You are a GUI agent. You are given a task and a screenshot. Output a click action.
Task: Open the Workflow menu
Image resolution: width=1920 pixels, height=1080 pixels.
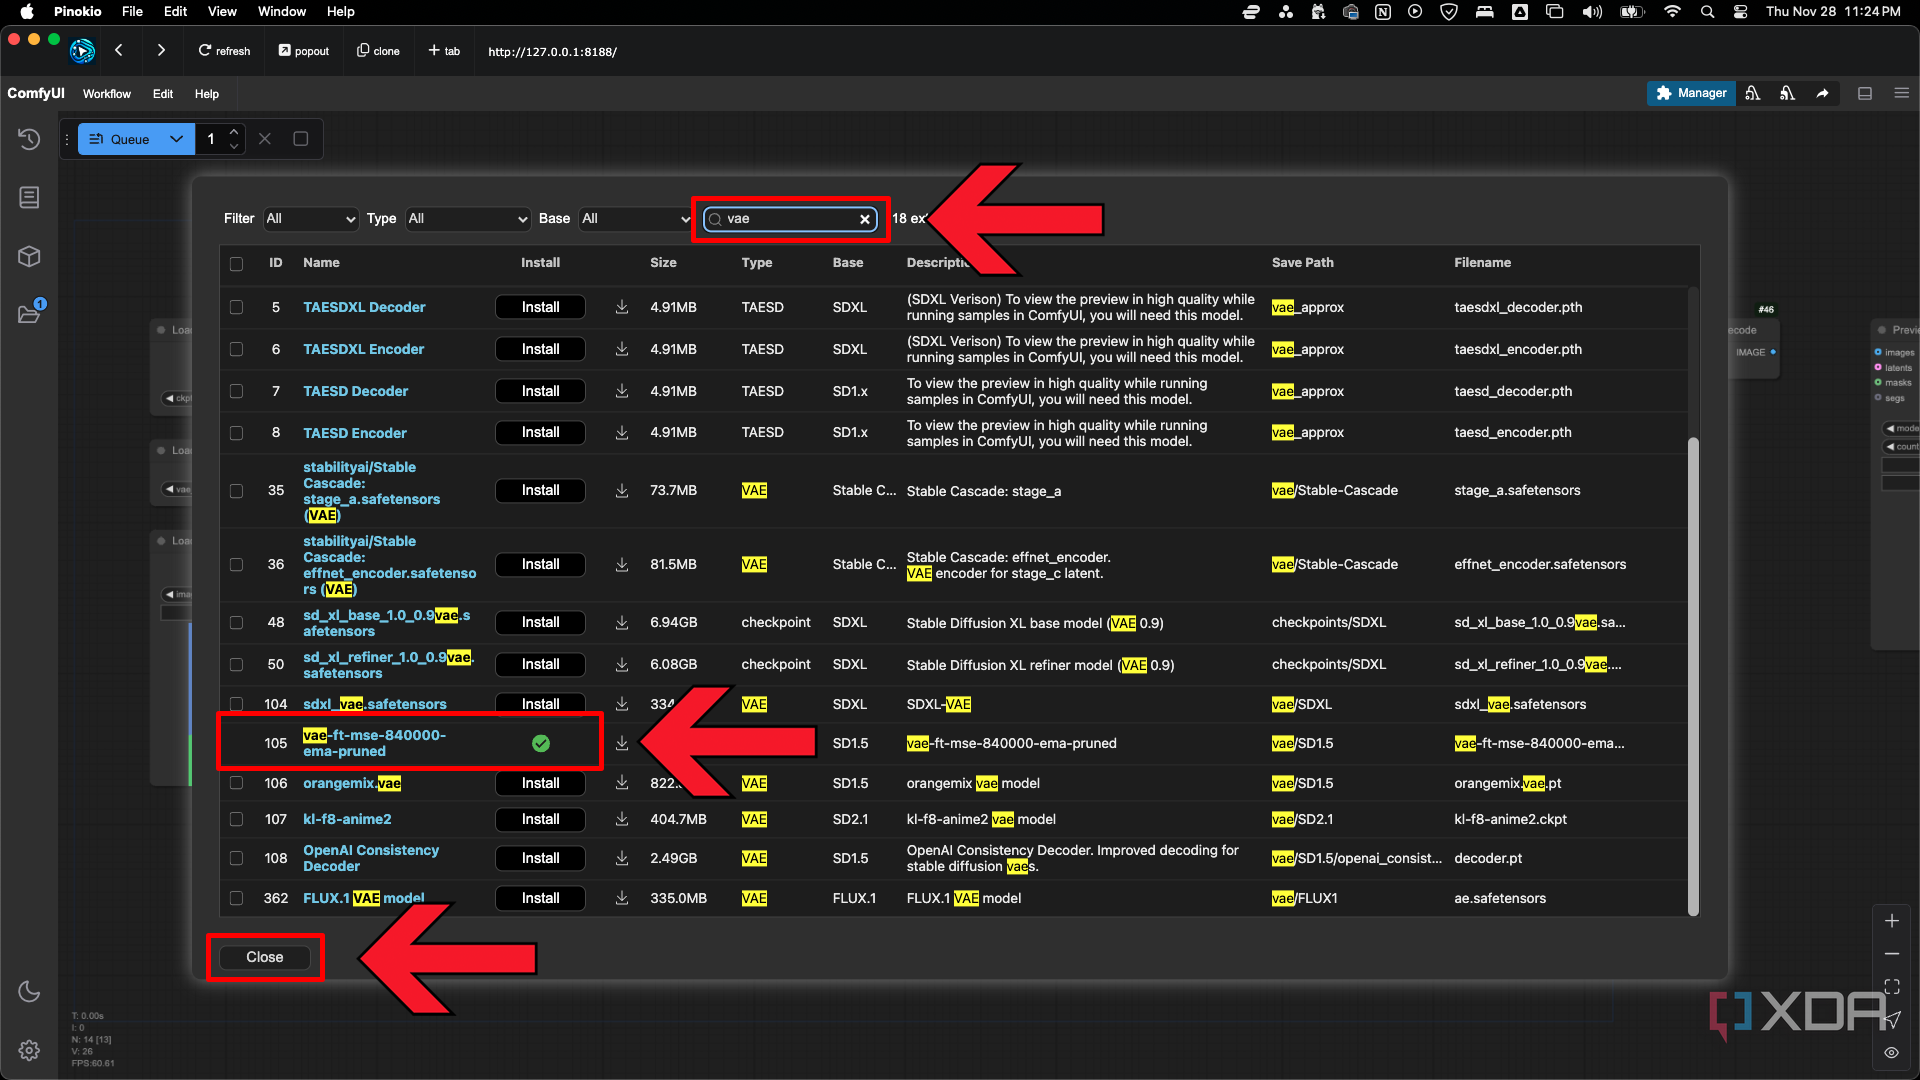(107, 94)
